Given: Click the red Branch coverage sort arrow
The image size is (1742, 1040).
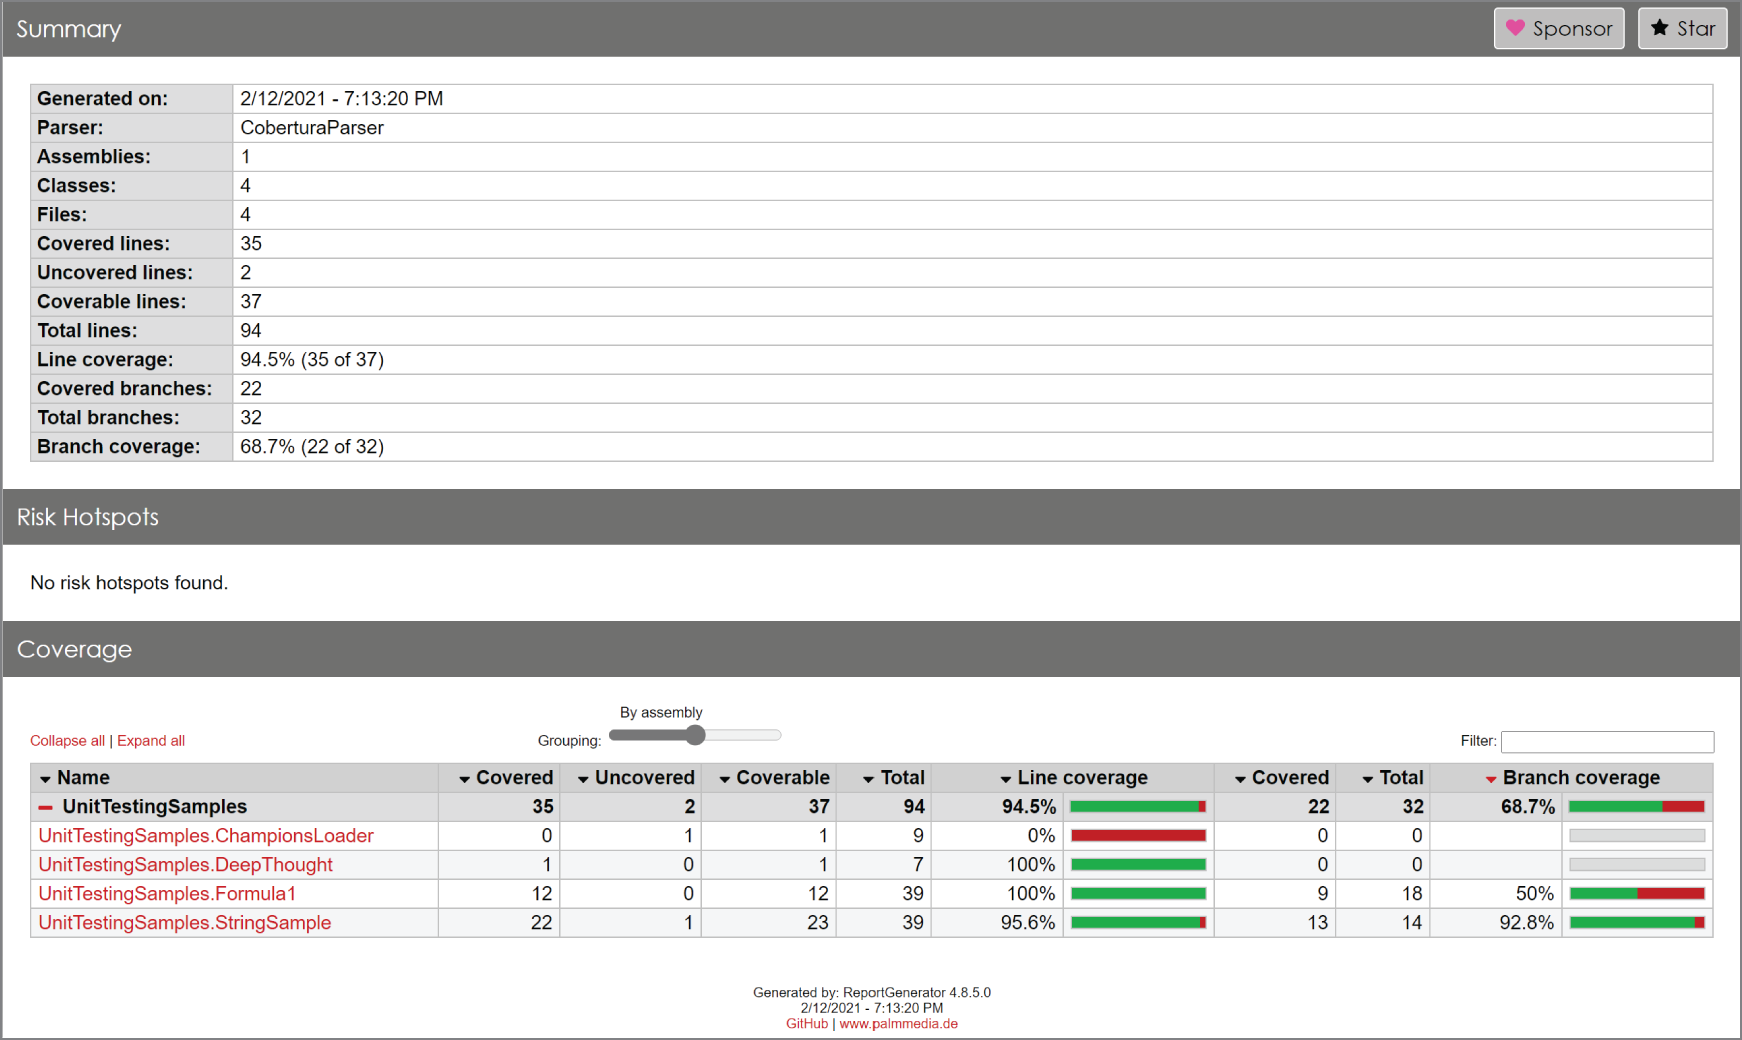Looking at the screenshot, I should point(1491,777).
